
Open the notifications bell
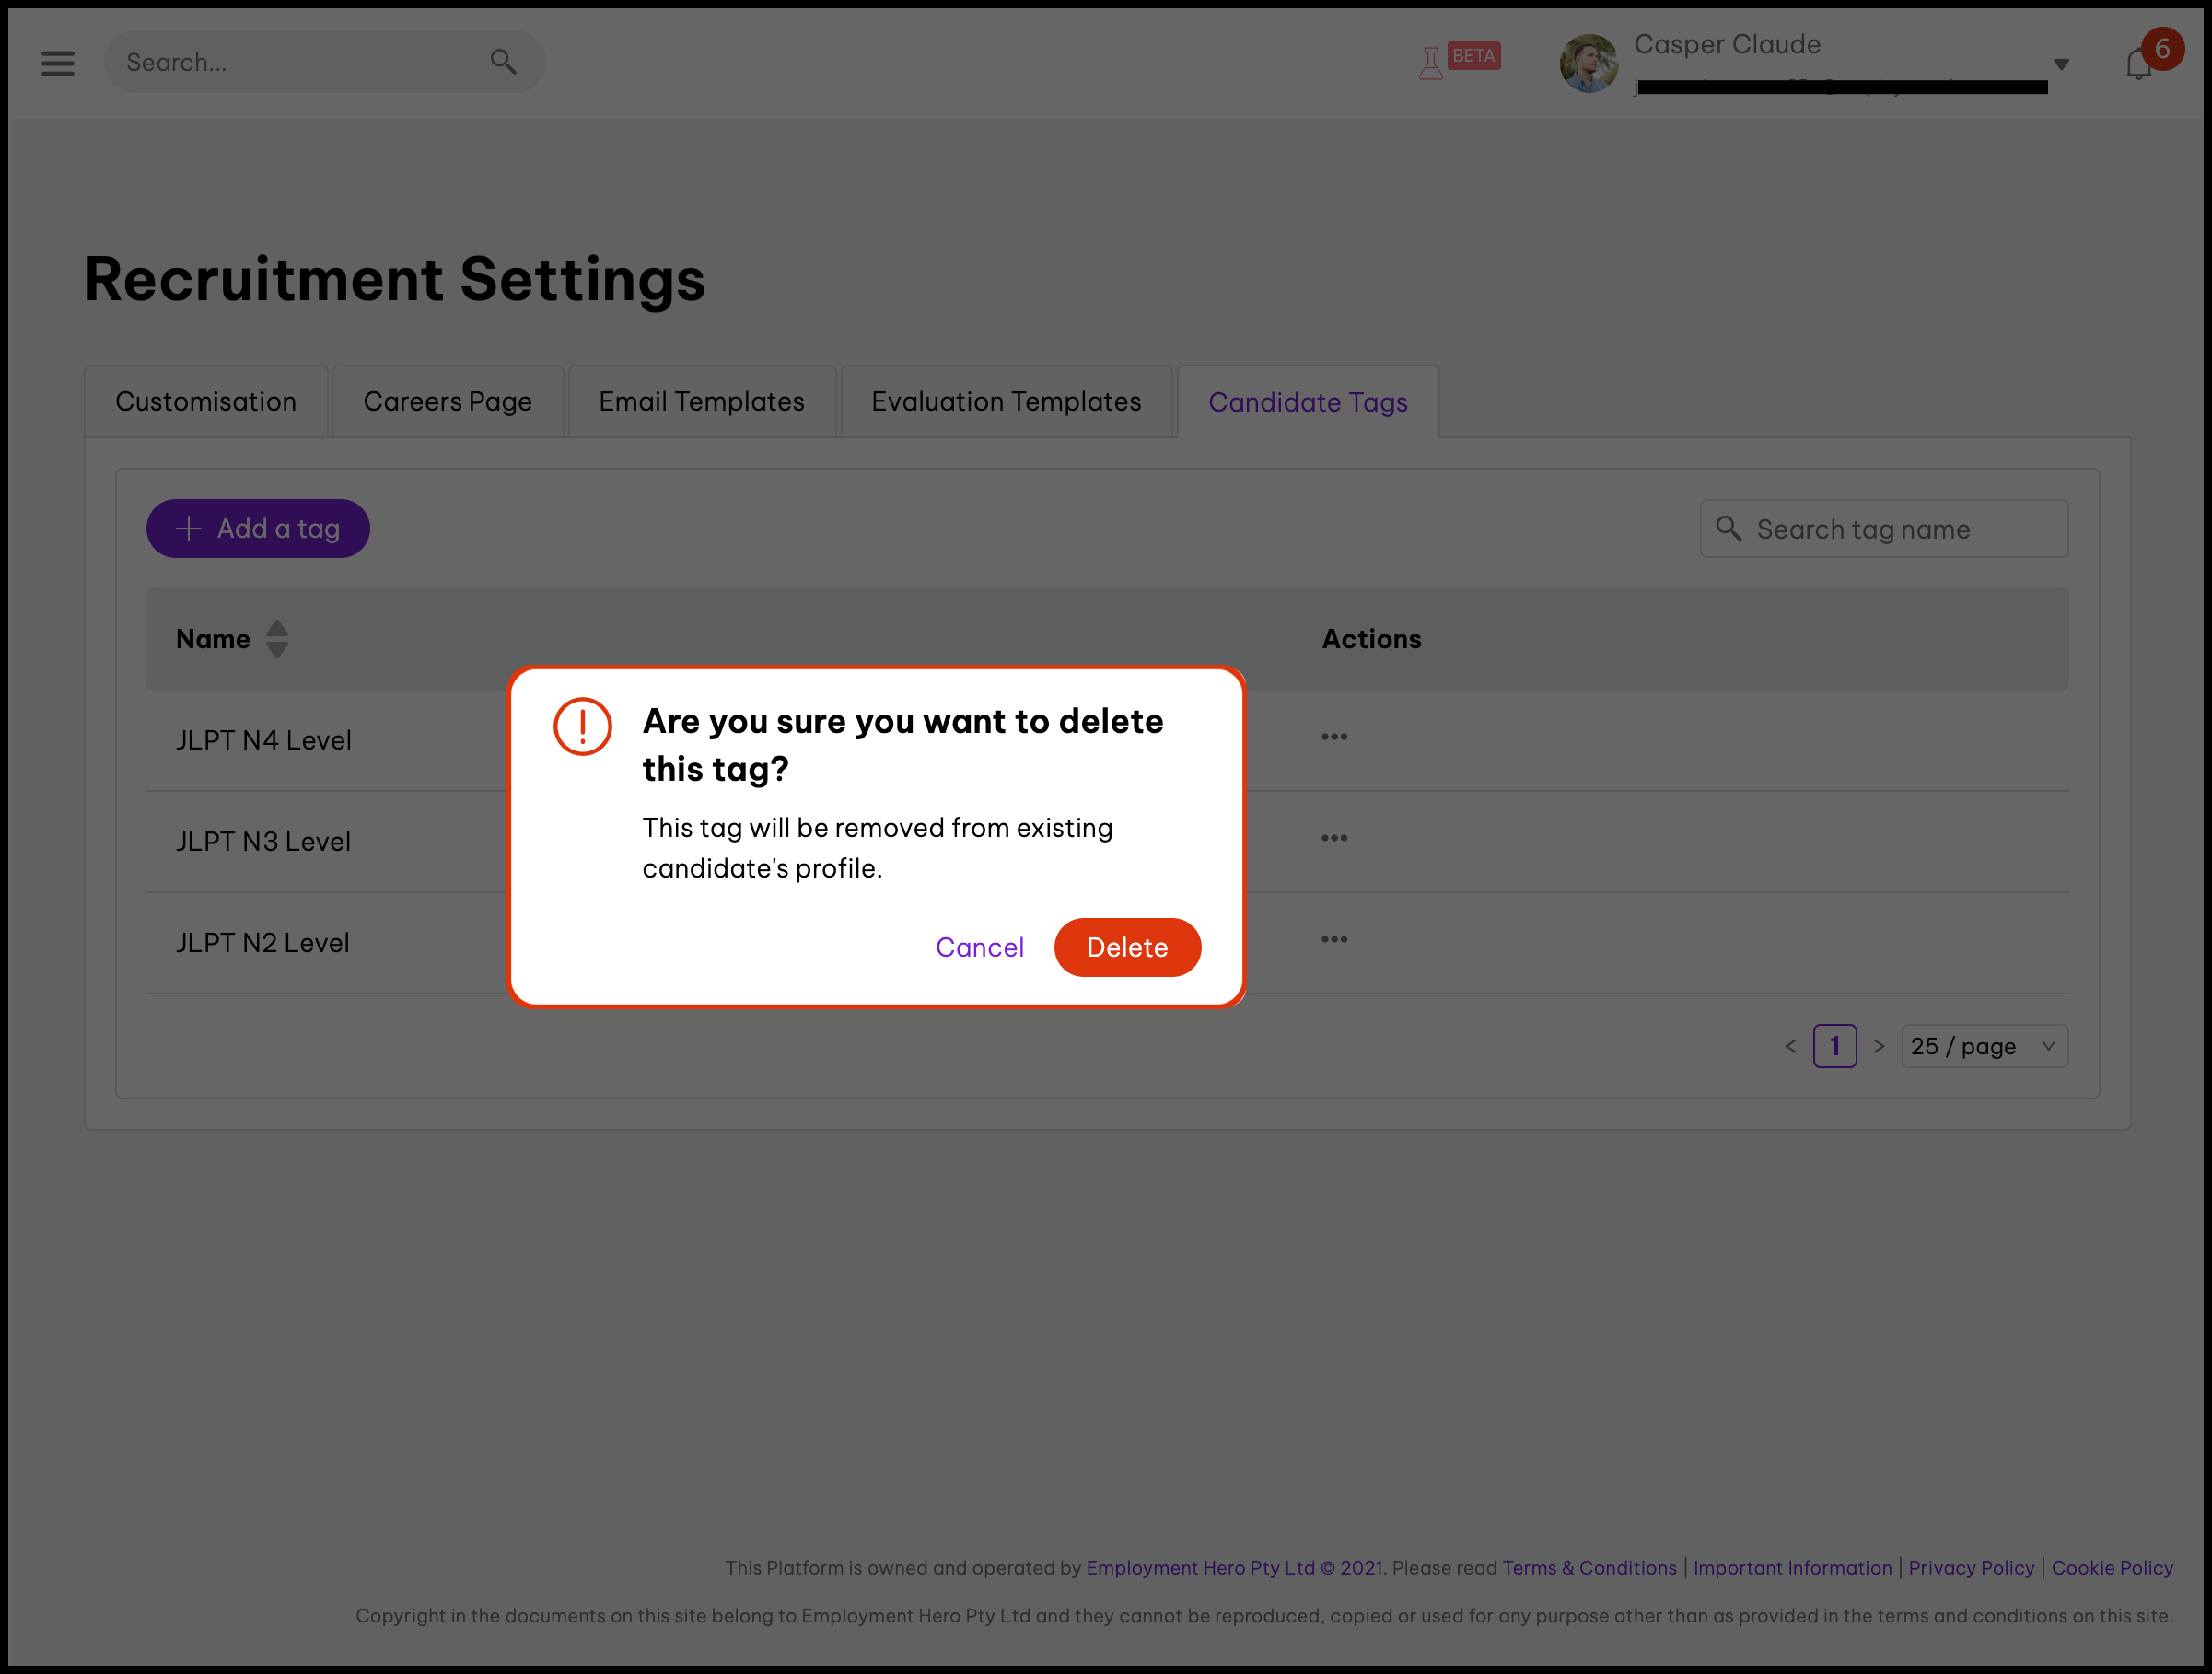pyautogui.click(x=2138, y=64)
